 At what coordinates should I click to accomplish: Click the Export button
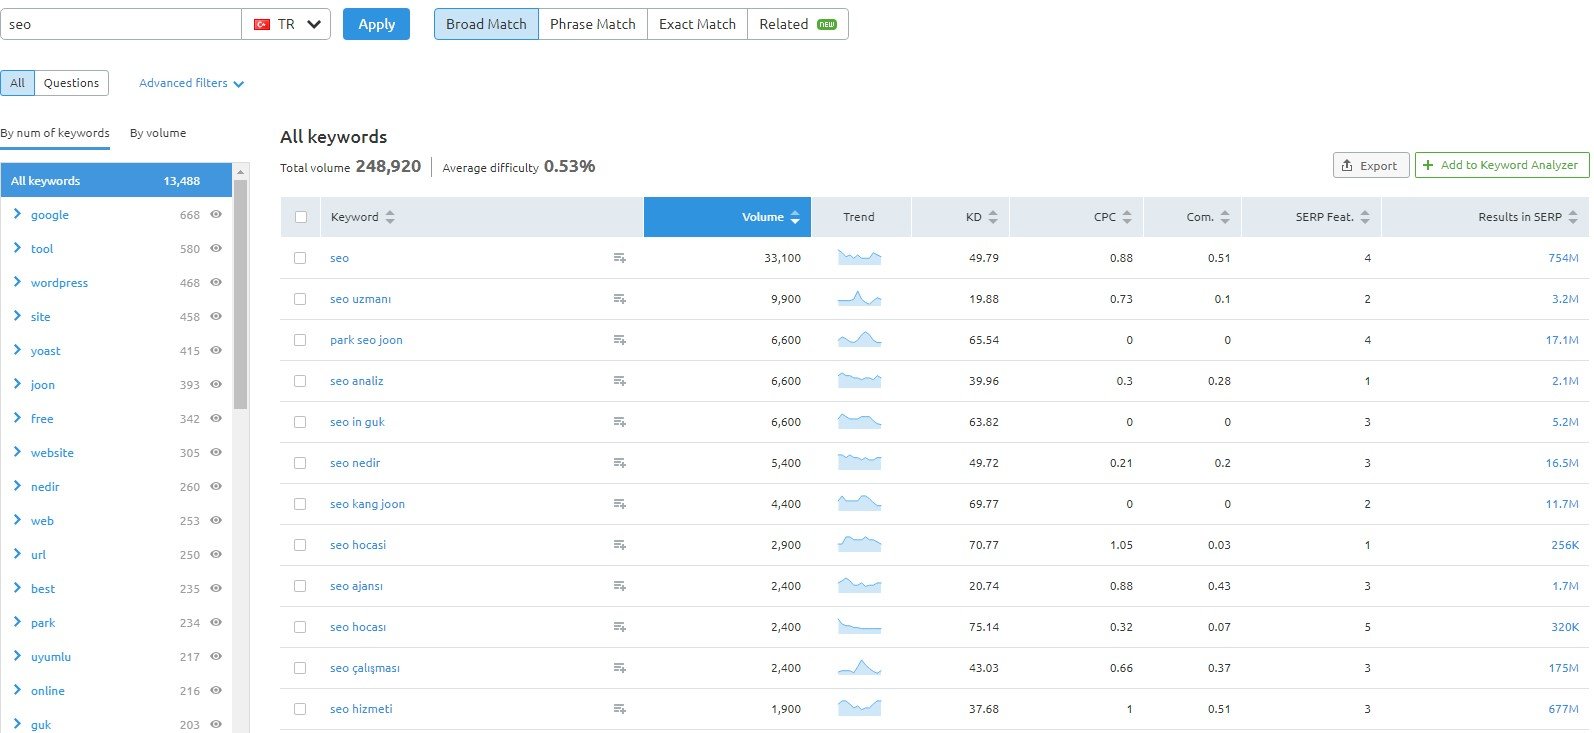[x=1370, y=165]
